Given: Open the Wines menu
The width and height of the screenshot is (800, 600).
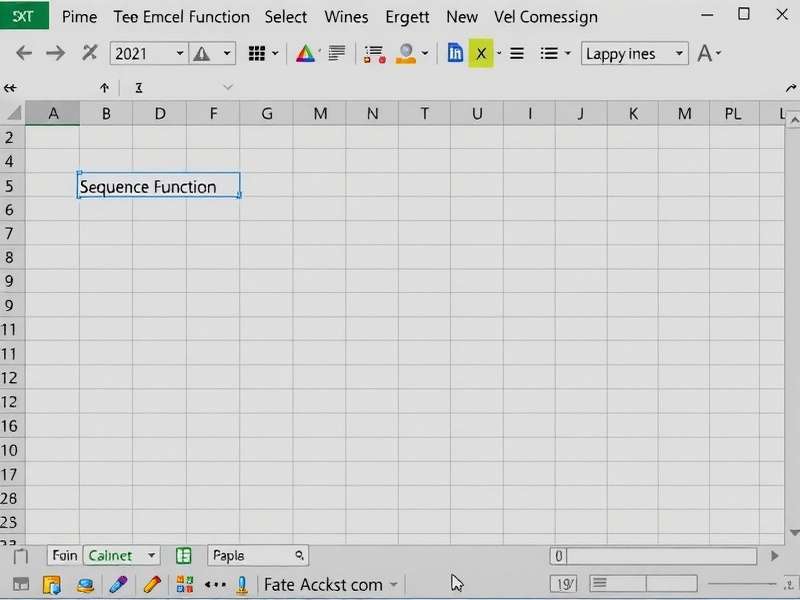Looking at the screenshot, I should click(x=346, y=17).
